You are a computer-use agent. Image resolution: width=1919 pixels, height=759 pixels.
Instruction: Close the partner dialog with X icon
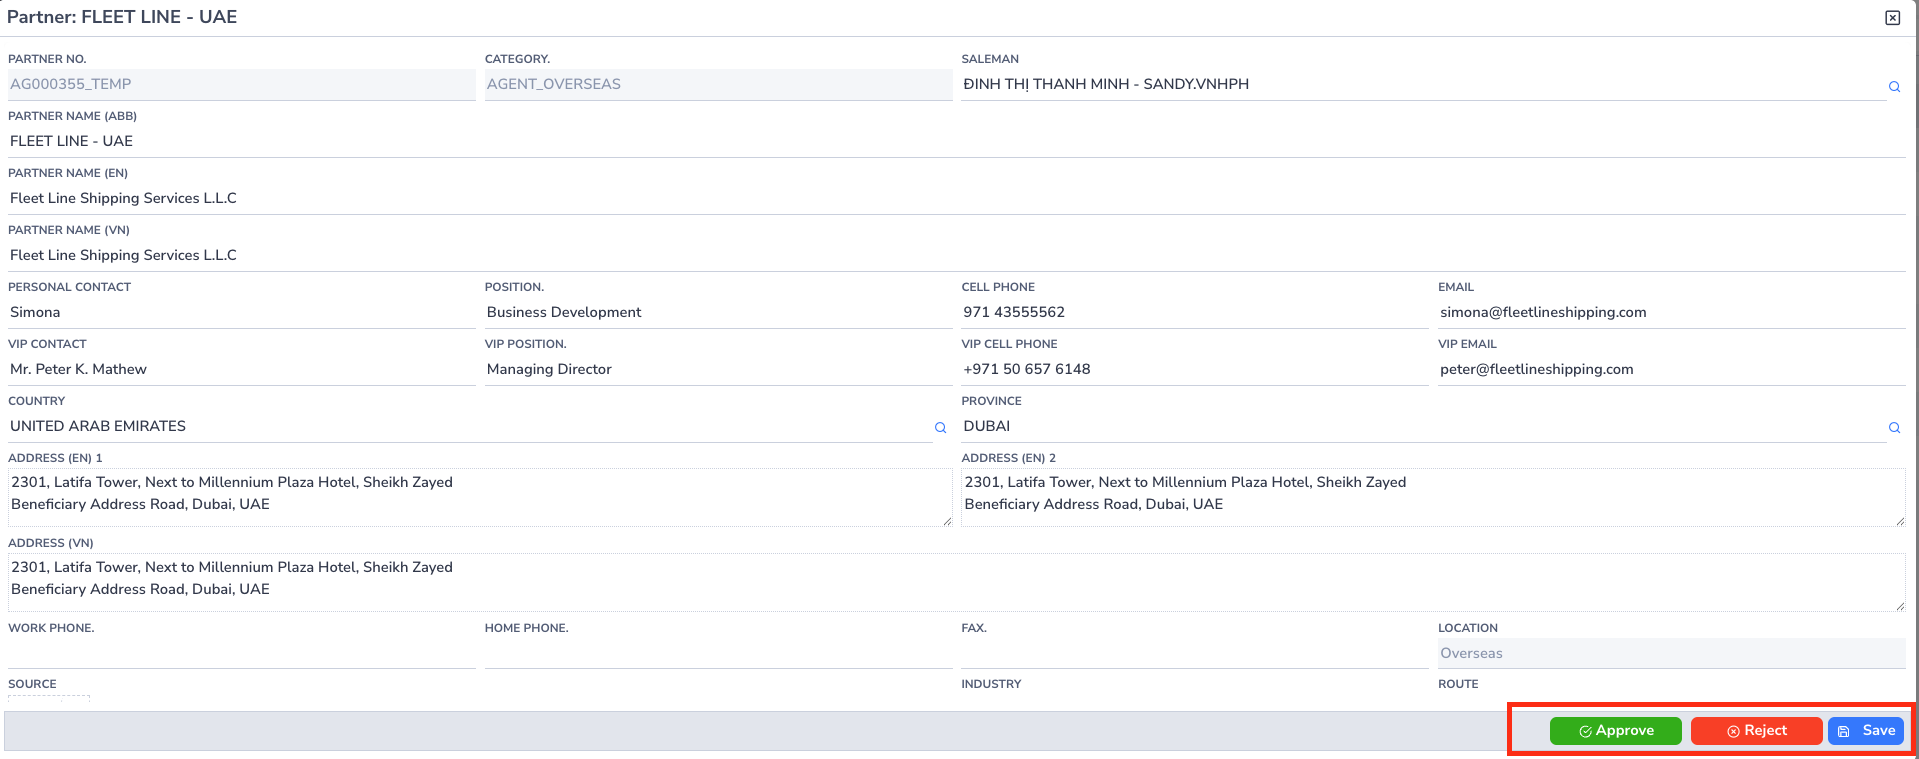1892,18
